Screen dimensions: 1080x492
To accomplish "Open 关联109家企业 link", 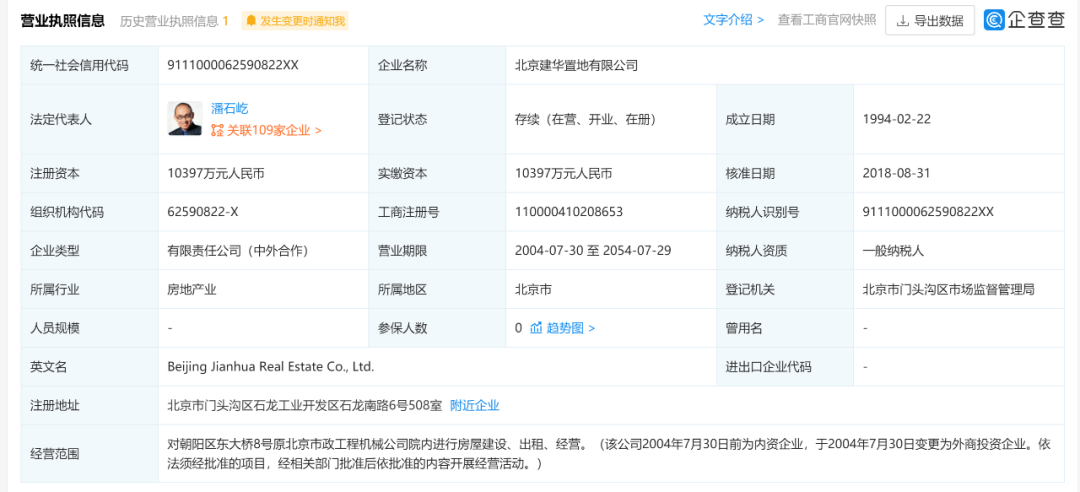I will pyautogui.click(x=266, y=130).
